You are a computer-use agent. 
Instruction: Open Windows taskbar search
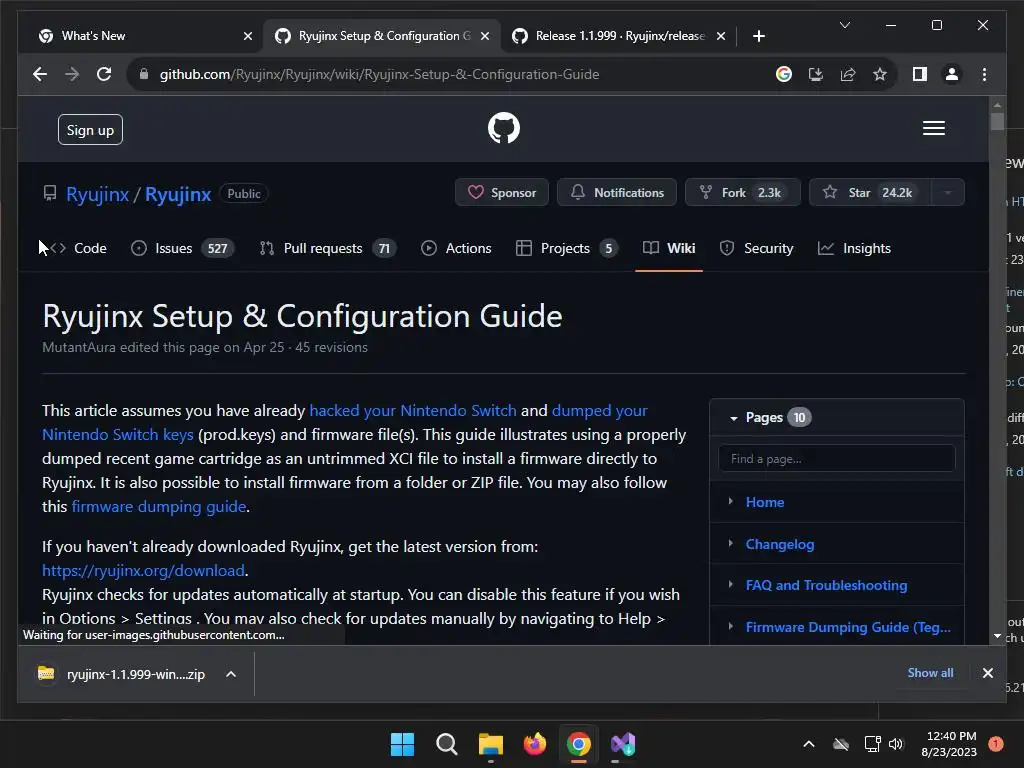pos(447,744)
